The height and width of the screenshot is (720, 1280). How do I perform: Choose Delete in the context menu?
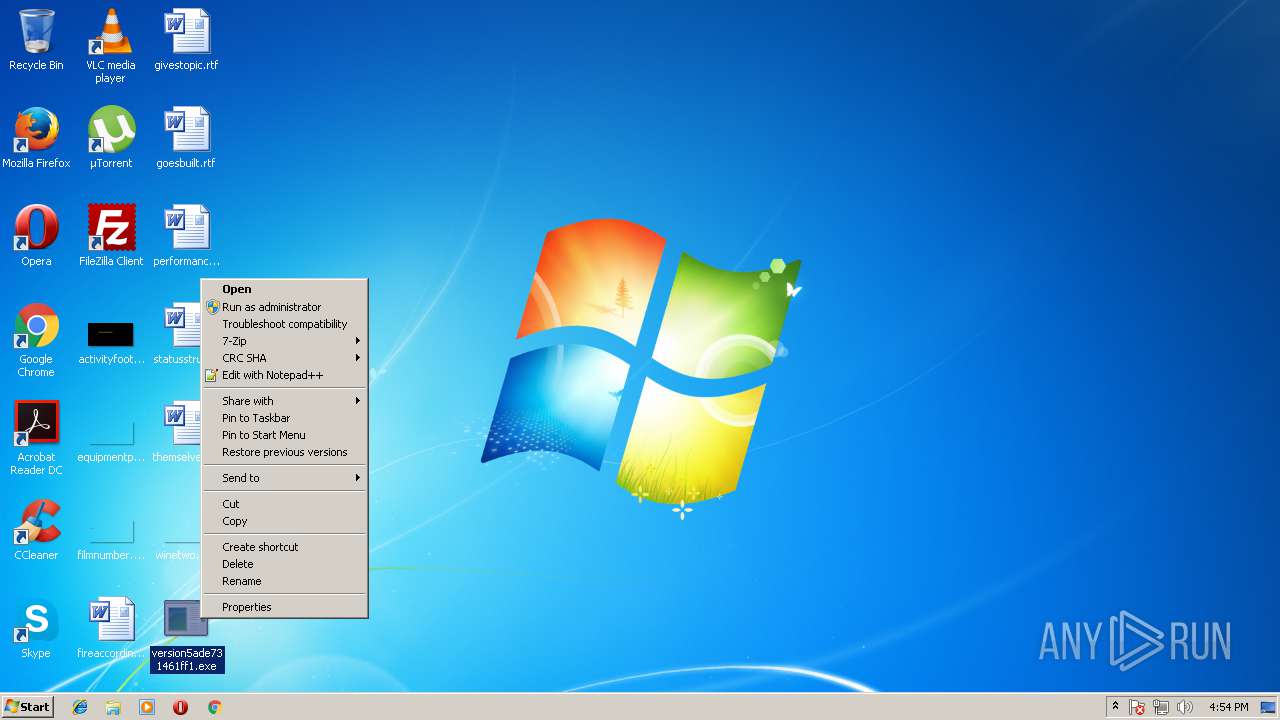coord(284,564)
